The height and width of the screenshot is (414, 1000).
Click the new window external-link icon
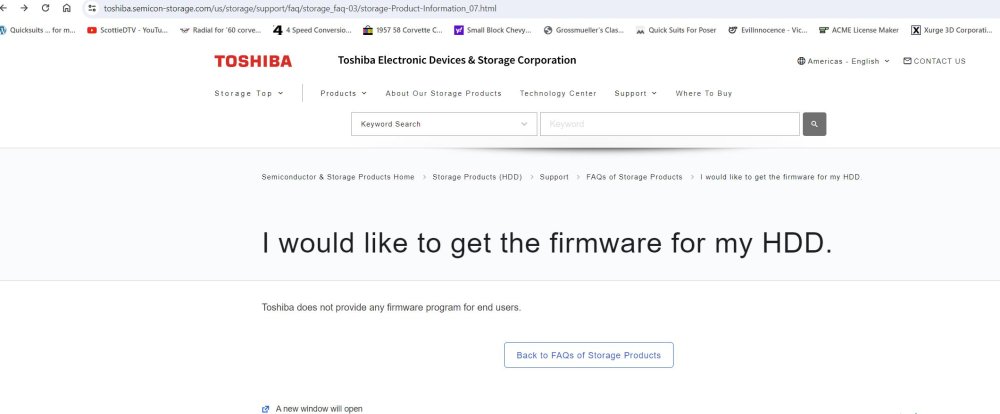pyautogui.click(x=265, y=409)
